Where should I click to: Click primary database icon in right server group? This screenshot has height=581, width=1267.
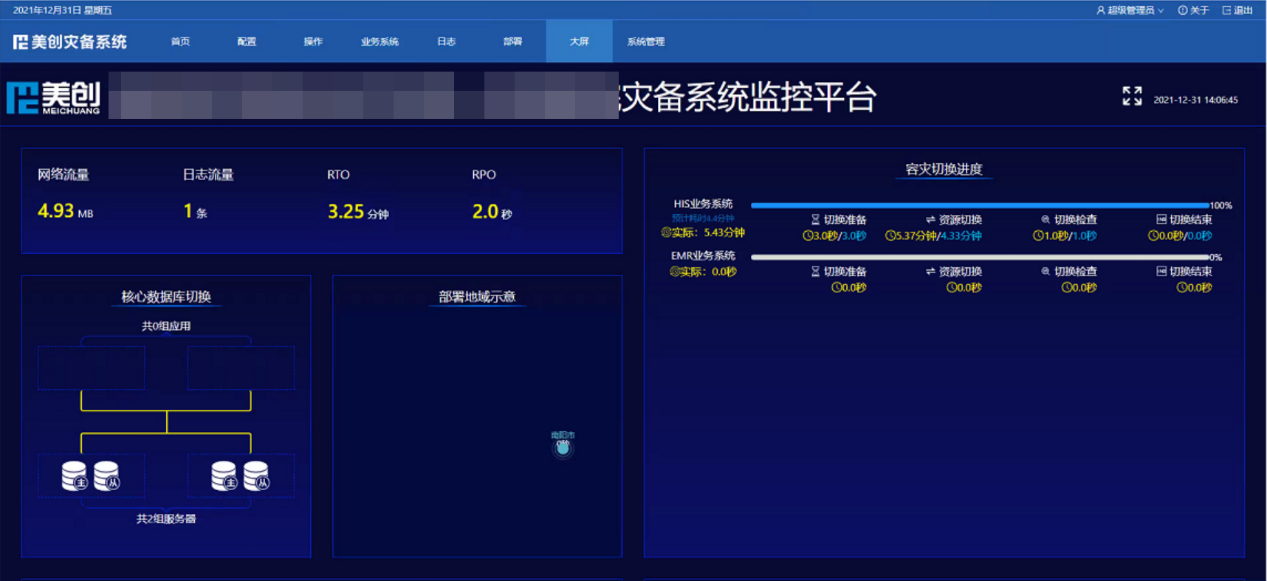225,476
